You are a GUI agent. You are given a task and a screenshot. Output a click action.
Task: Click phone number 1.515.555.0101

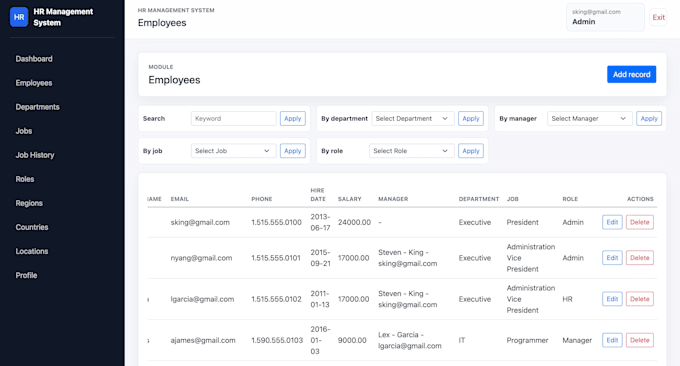pos(276,258)
